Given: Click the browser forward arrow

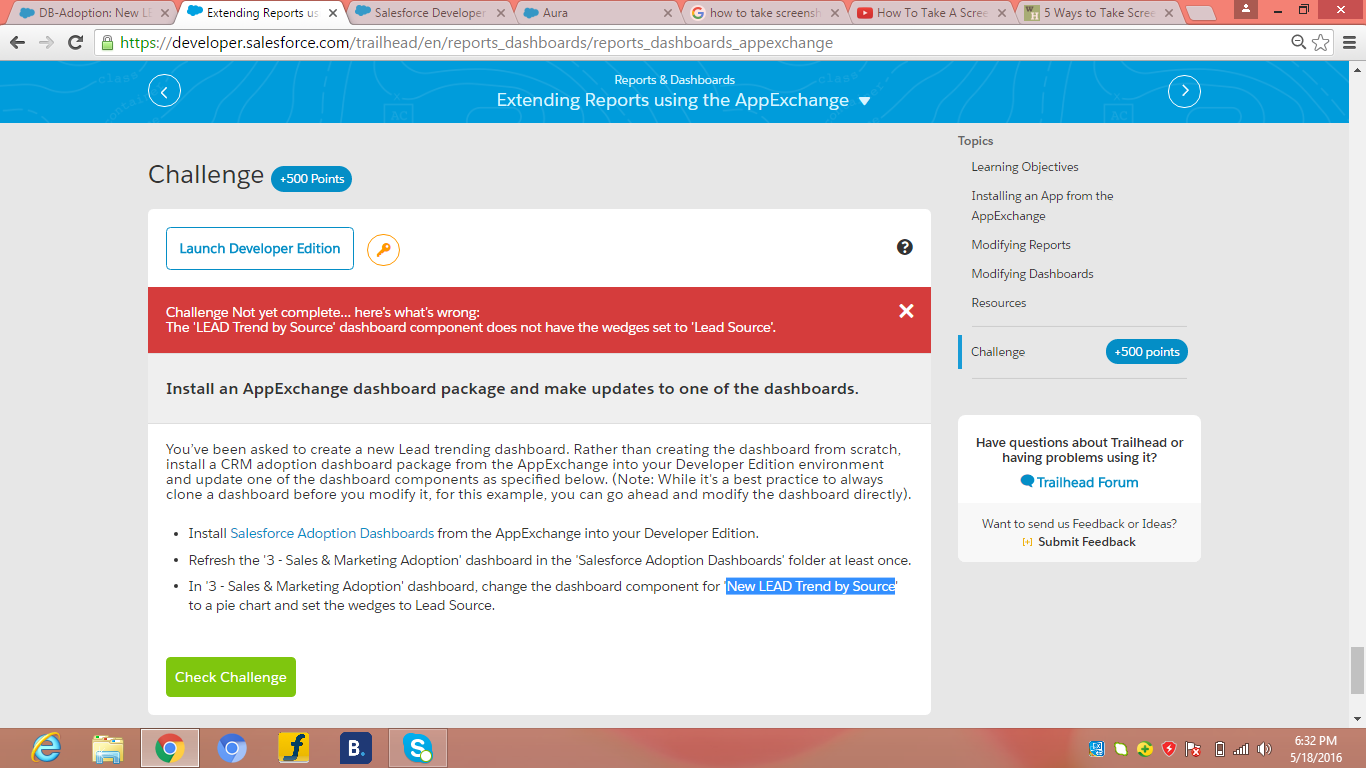Looking at the screenshot, I should pos(46,42).
